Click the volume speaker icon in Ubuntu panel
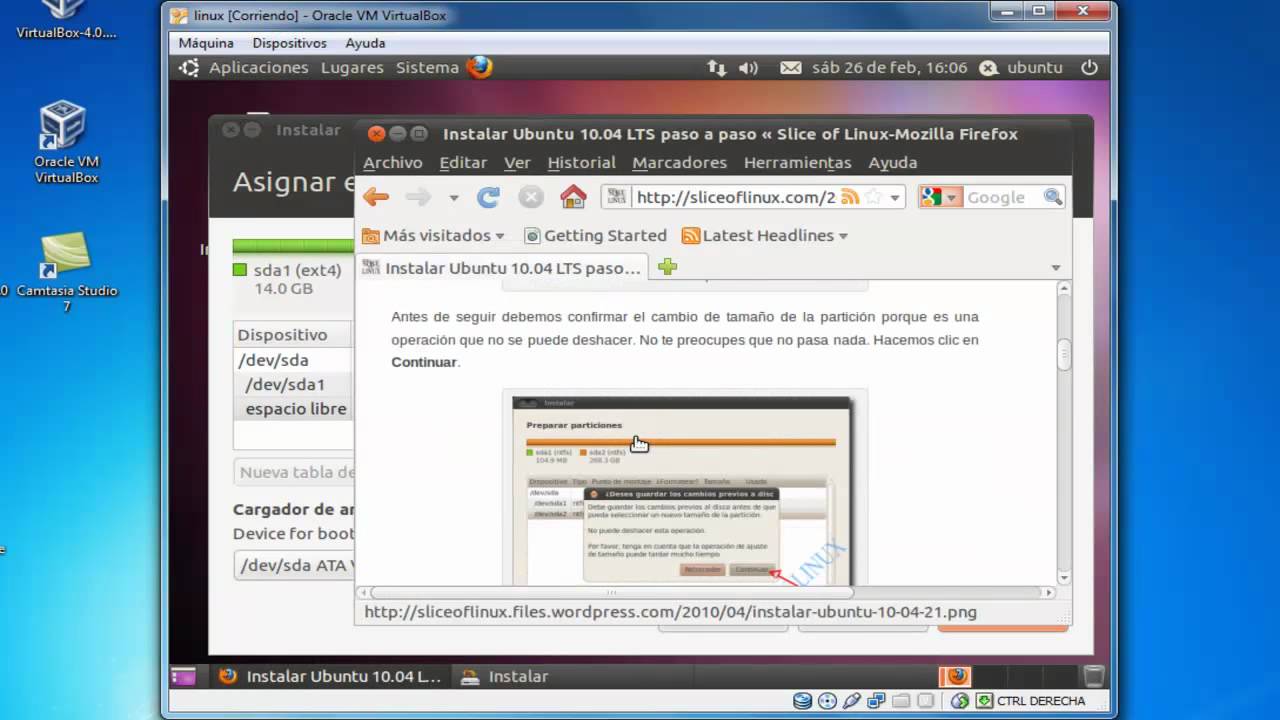Screen dimensions: 1280x720 pyautogui.click(x=748, y=67)
